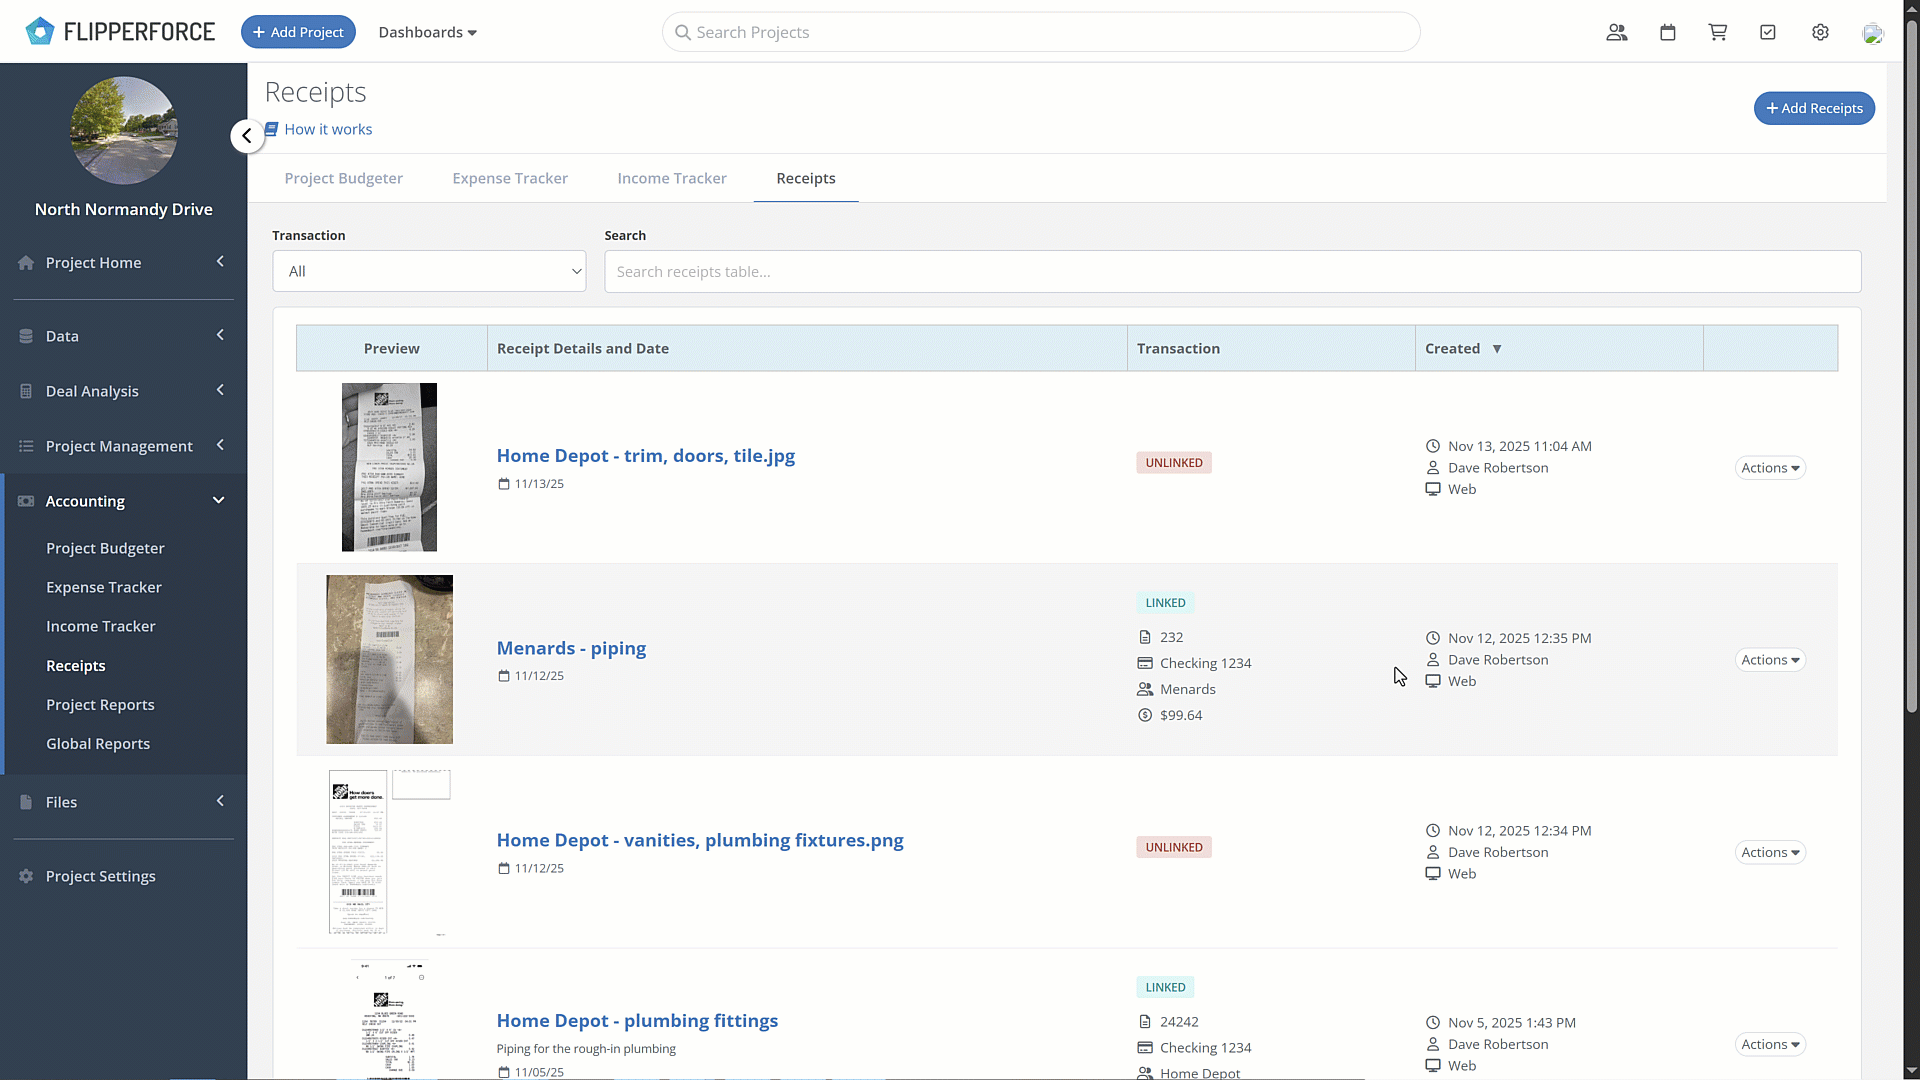Open Actions menu for the Menards piping receipt
The height and width of the screenshot is (1080, 1920).
(1769, 660)
